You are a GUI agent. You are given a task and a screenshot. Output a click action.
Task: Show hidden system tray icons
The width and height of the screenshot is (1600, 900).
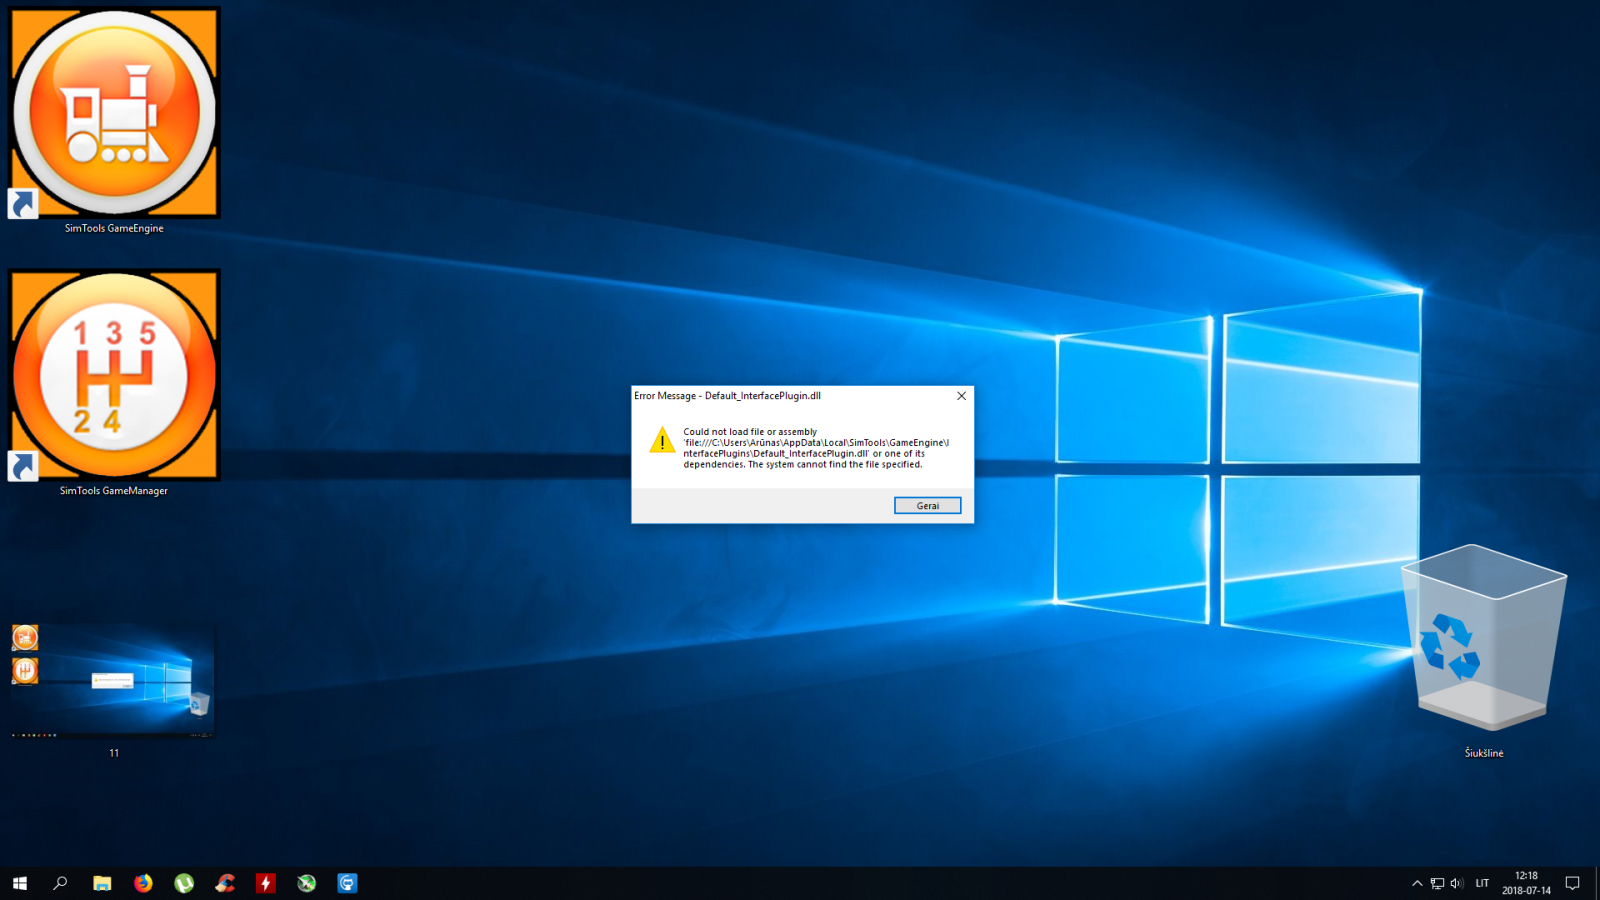tap(1417, 883)
